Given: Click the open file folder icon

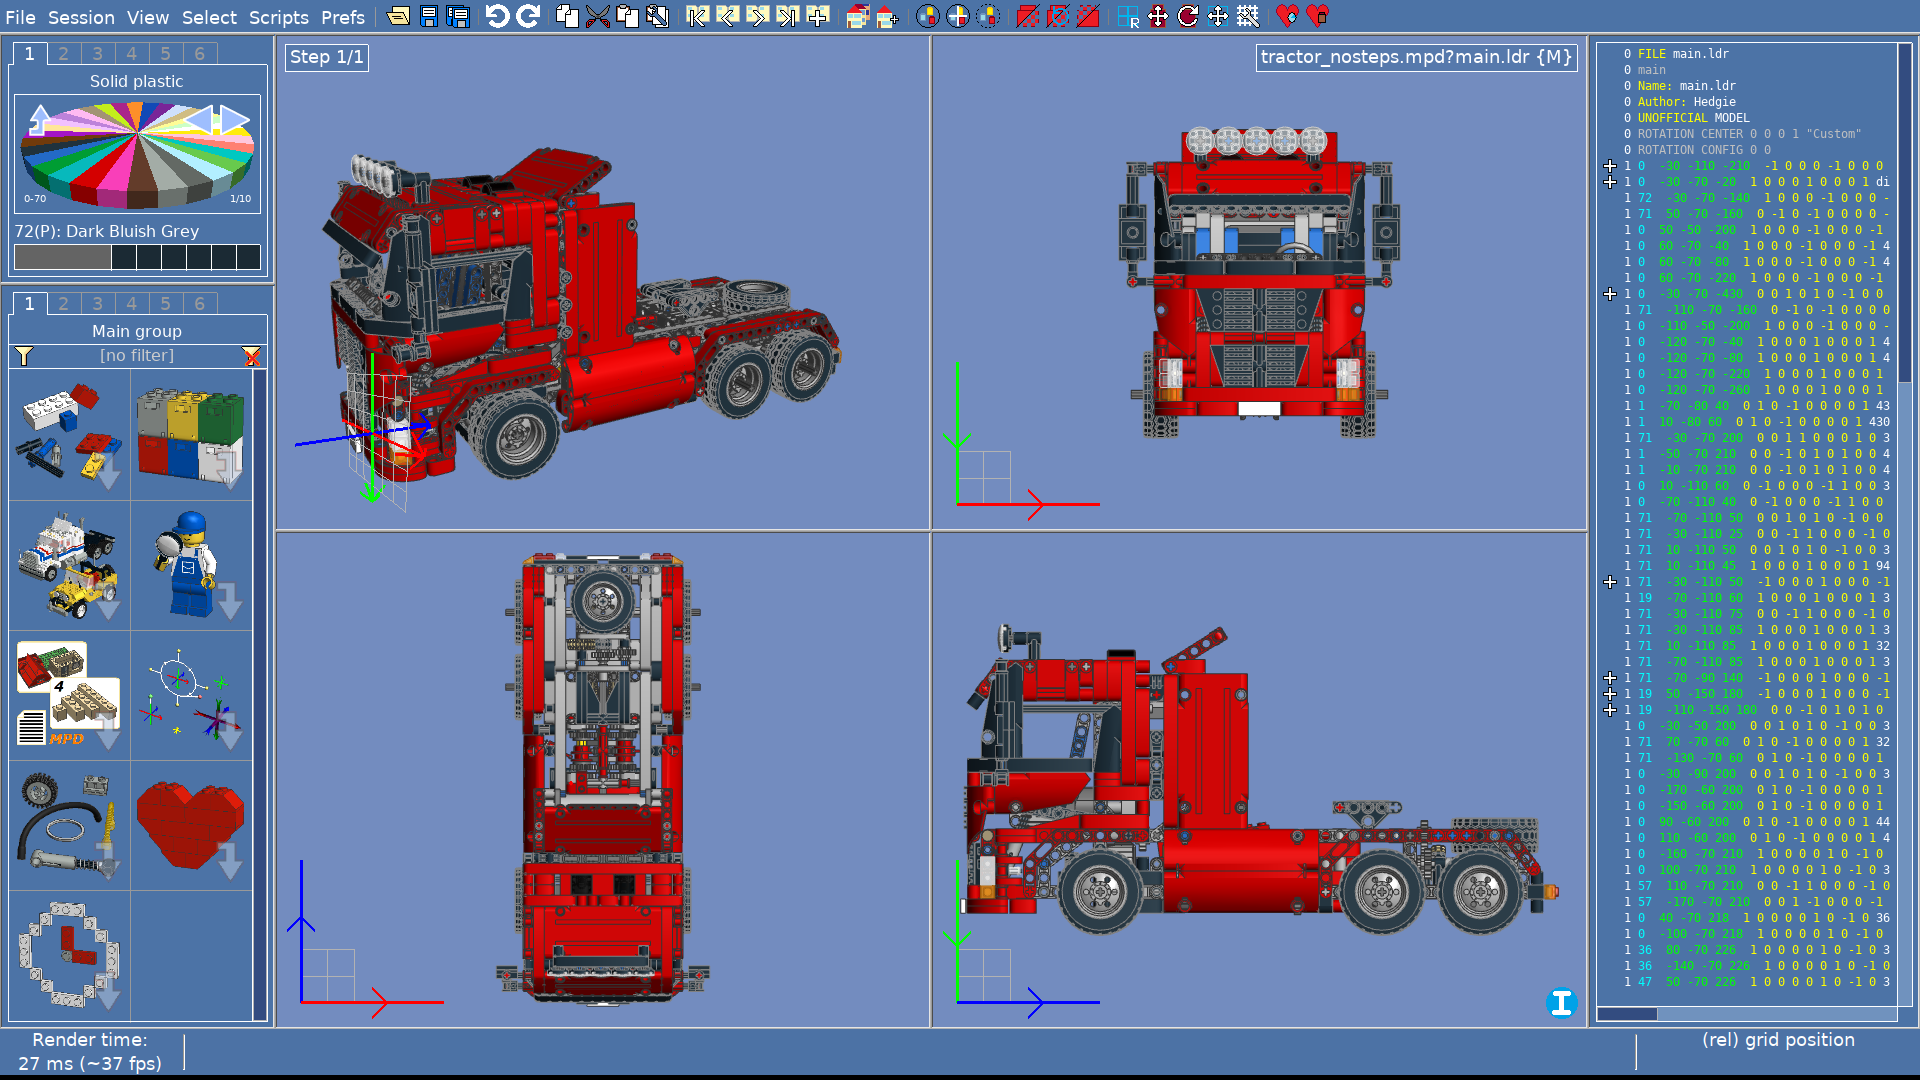Looking at the screenshot, I should coord(398,16).
